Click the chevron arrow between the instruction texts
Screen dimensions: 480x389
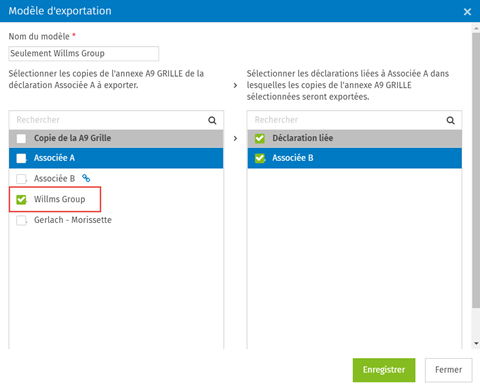tap(235, 85)
